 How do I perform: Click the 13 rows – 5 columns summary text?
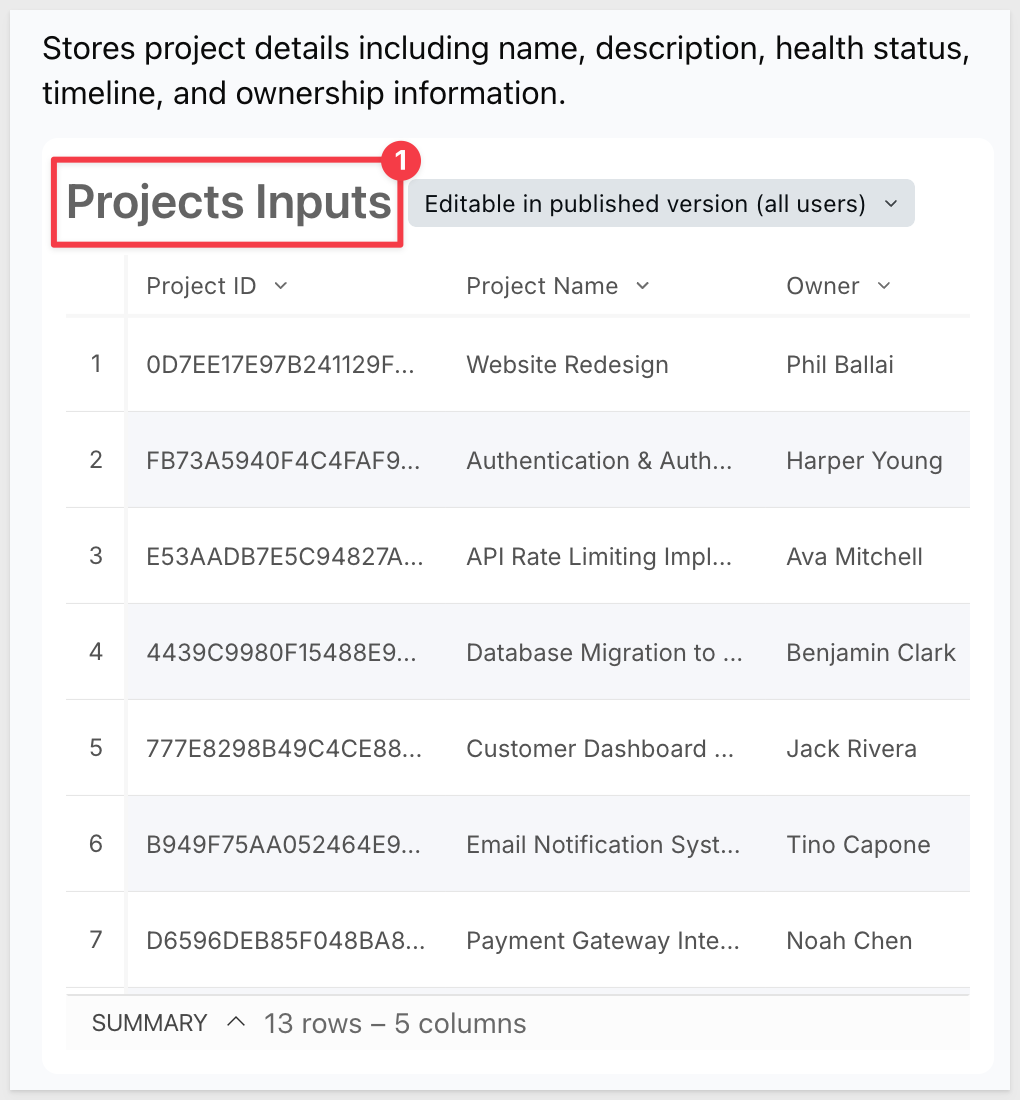(x=395, y=1024)
